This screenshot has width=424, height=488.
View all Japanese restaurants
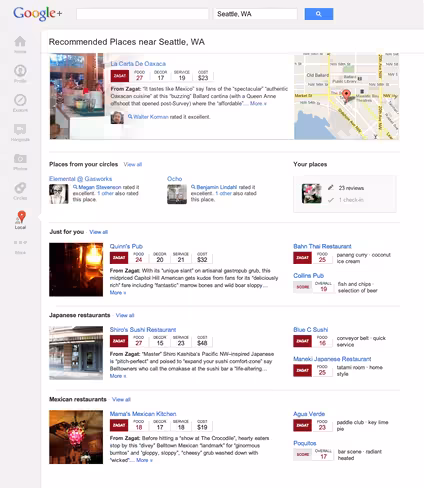tap(125, 315)
